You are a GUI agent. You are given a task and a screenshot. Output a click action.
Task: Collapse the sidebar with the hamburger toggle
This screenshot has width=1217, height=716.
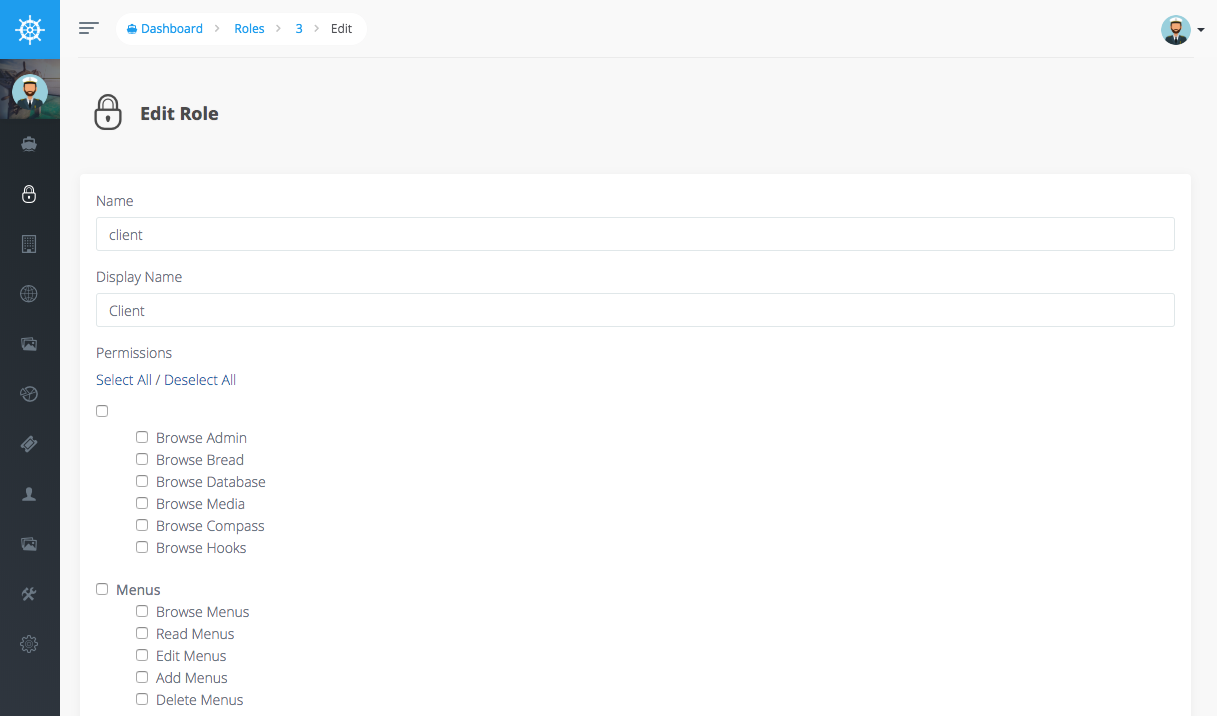tap(88, 28)
